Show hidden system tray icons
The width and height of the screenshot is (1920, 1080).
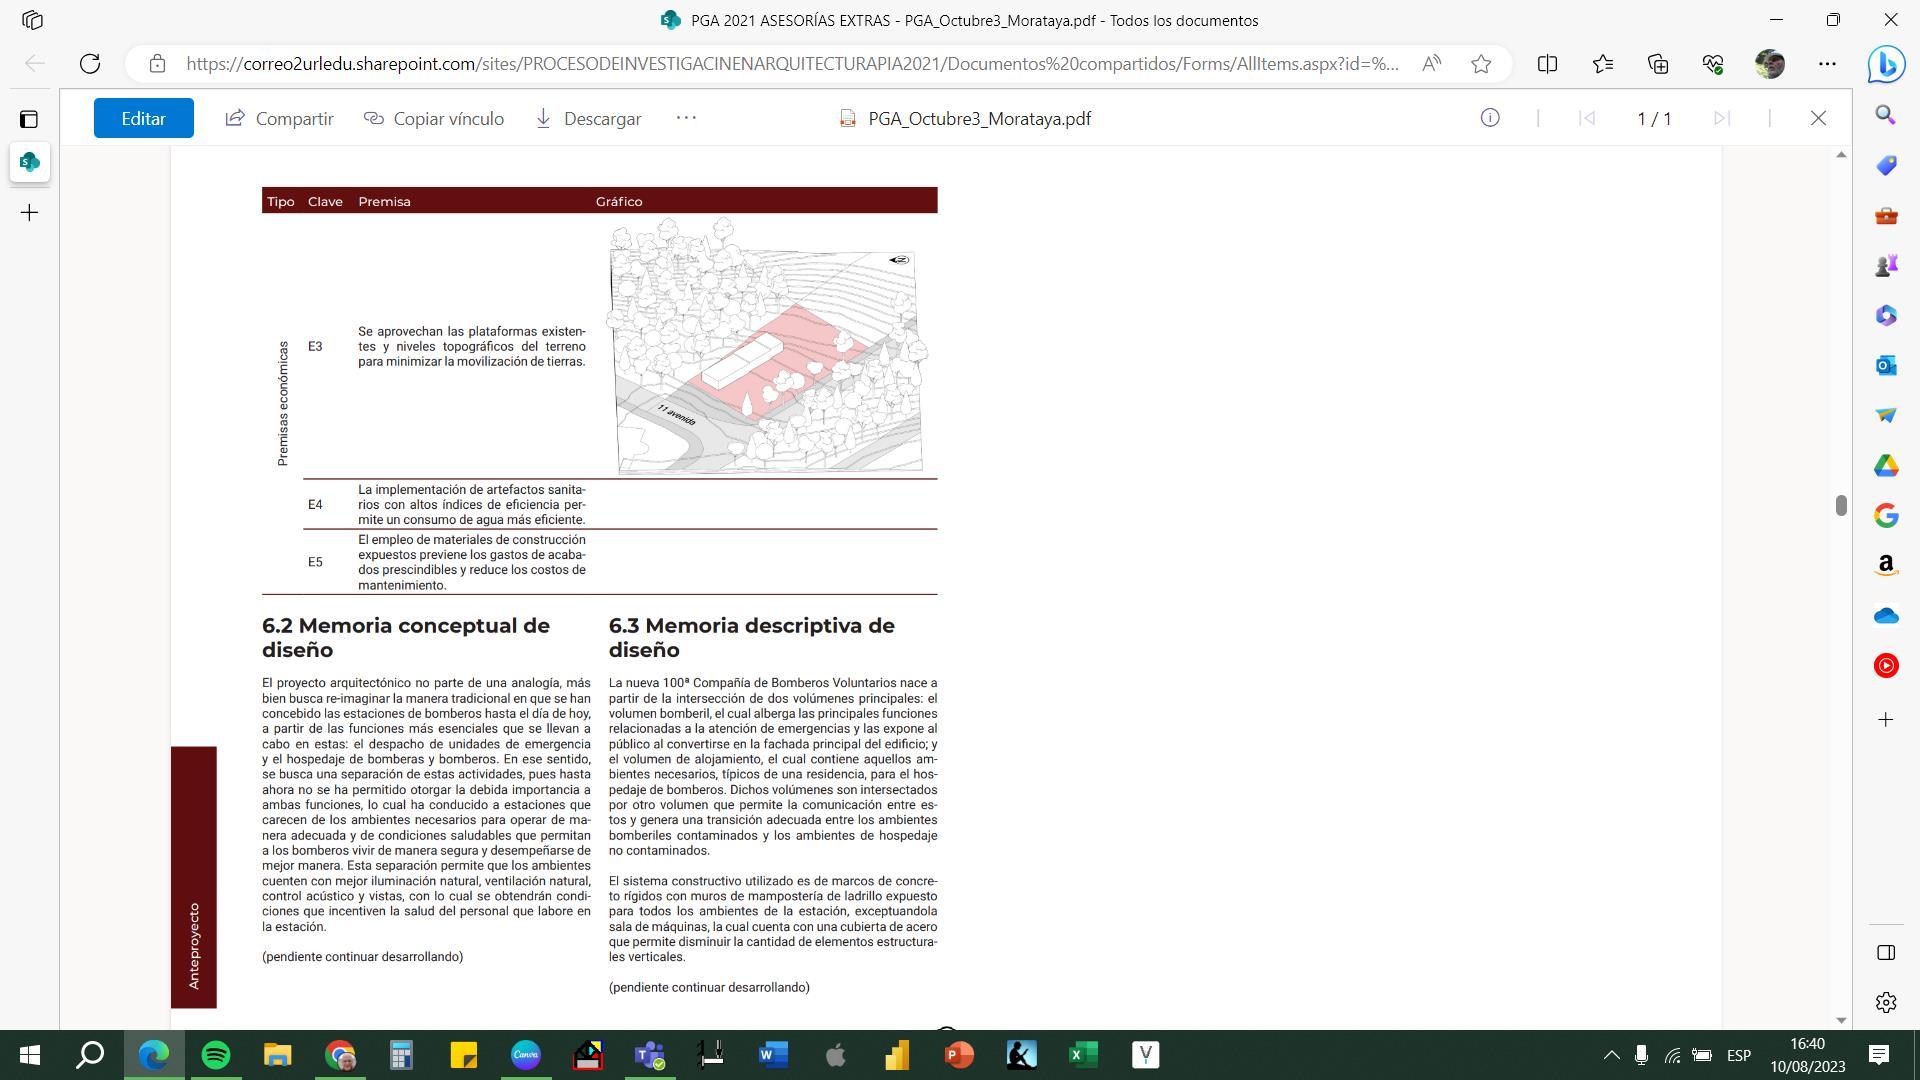click(x=1611, y=1055)
